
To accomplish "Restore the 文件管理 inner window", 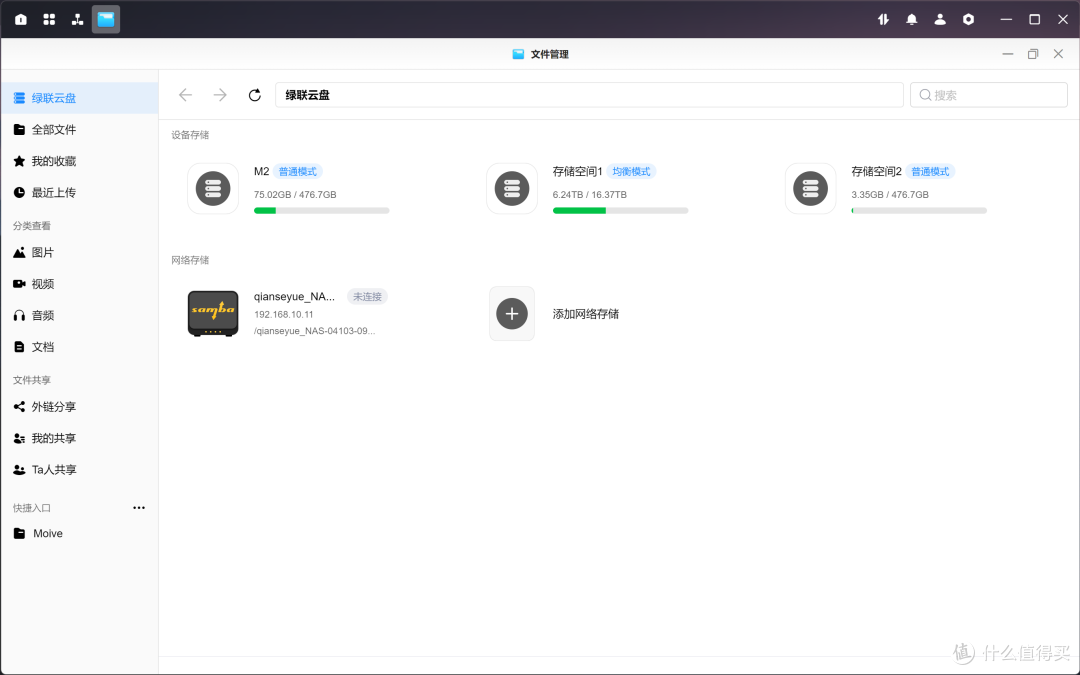I will pos(1032,54).
